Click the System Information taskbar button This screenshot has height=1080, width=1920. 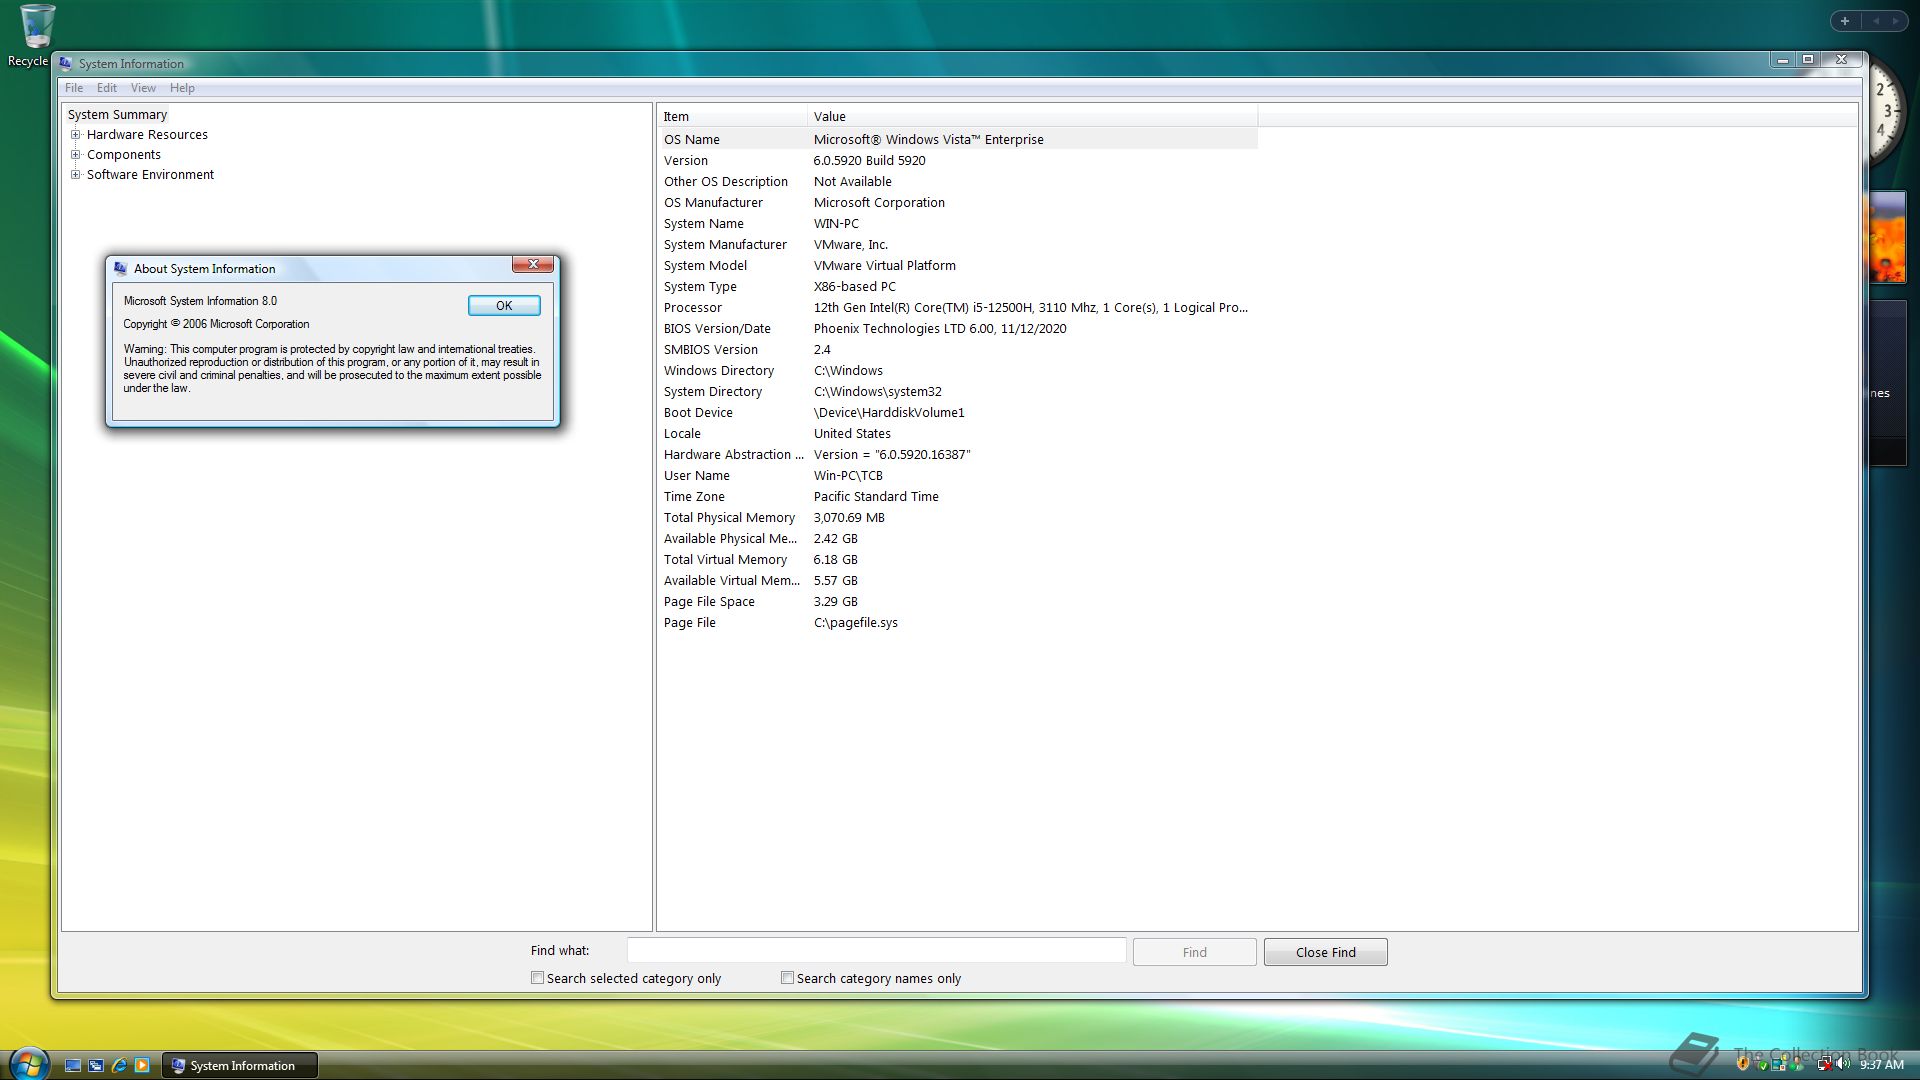click(x=240, y=1065)
